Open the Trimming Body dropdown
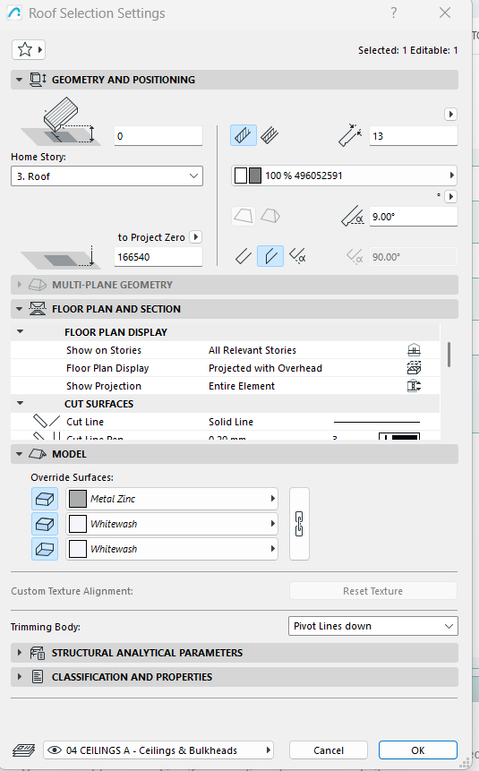The width and height of the screenshot is (479, 771). [373, 626]
